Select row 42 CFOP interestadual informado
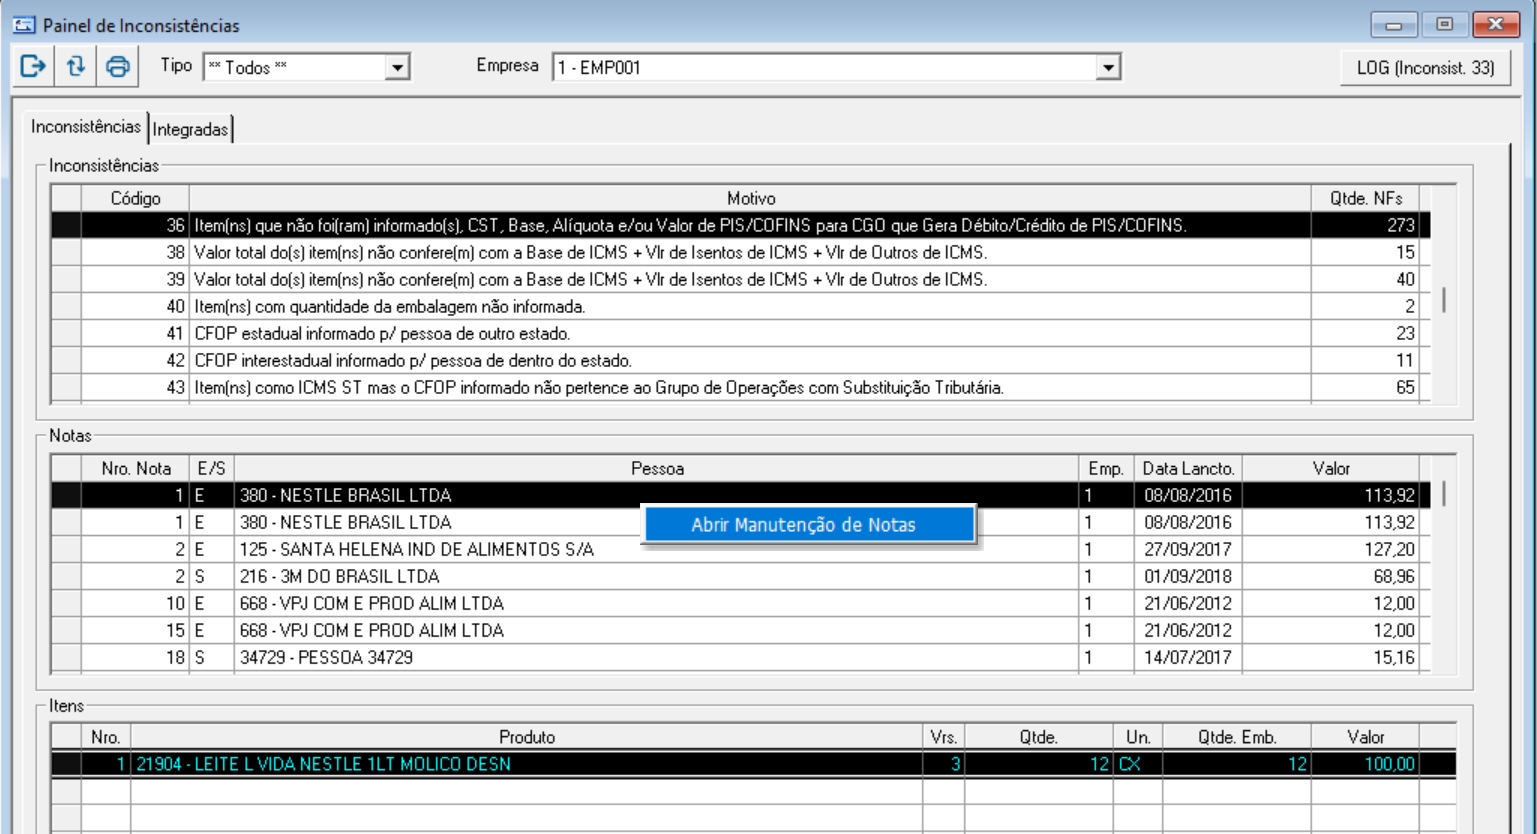1537x834 pixels. click(x=741, y=360)
